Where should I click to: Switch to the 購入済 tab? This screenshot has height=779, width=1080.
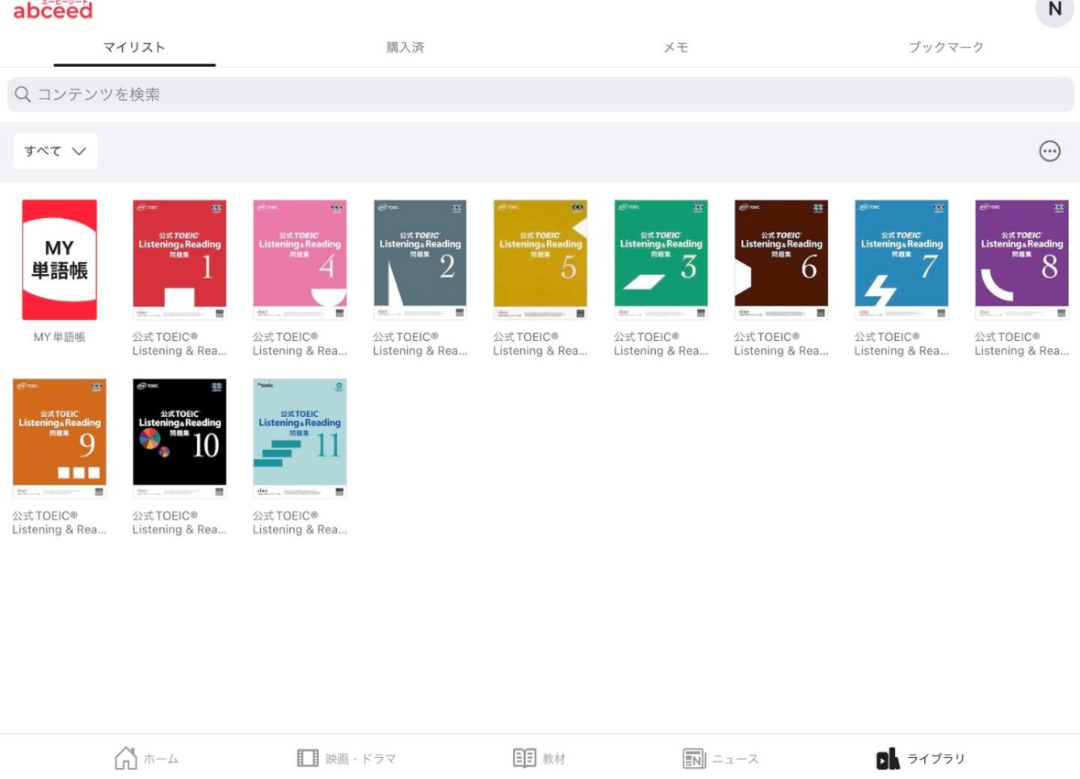click(x=405, y=48)
